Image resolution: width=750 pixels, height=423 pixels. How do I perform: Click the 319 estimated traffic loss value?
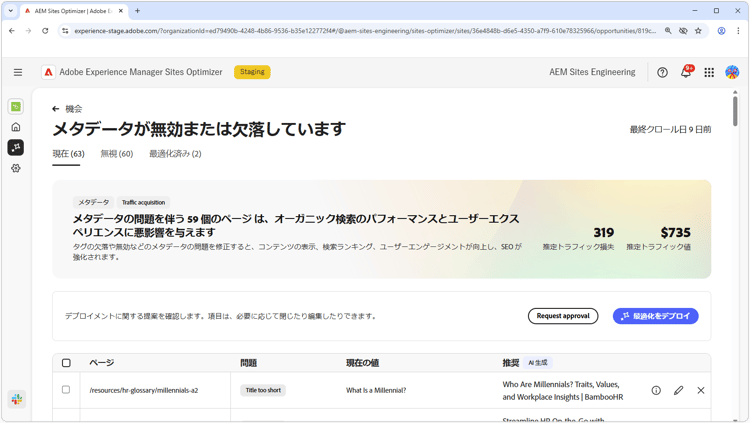tap(604, 233)
